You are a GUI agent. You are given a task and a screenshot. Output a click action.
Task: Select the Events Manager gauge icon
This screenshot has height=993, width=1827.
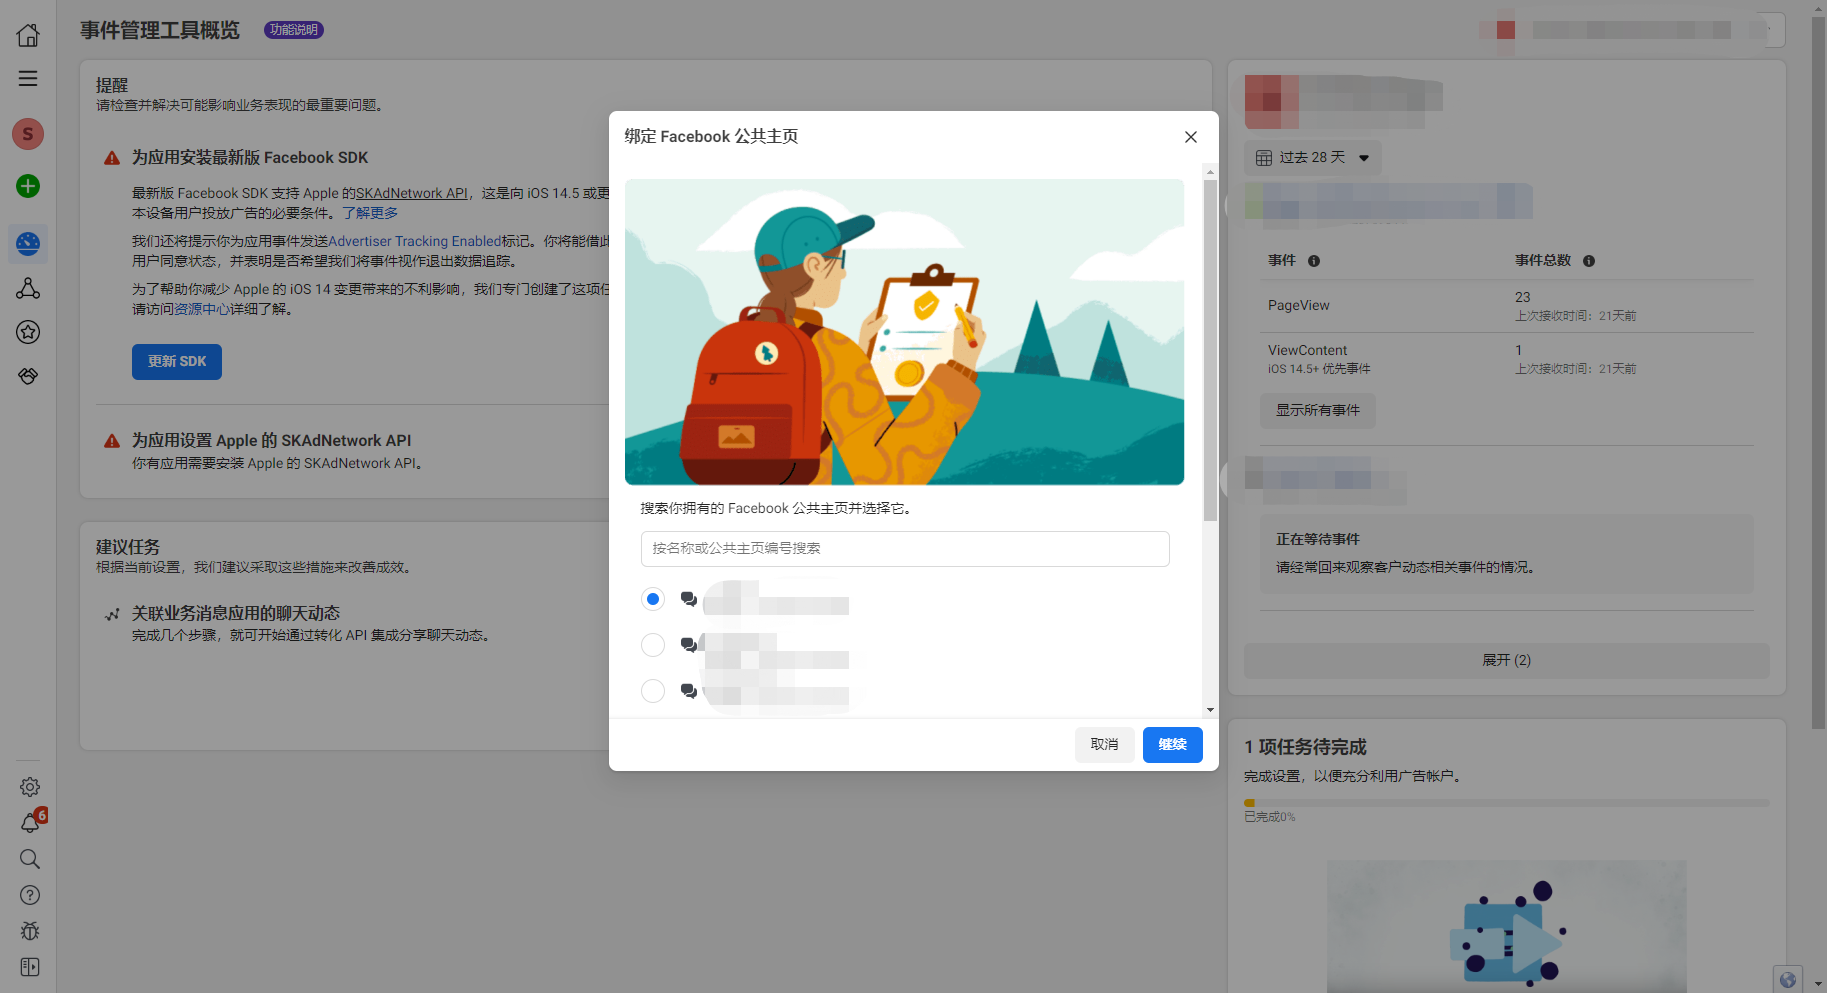click(x=28, y=243)
